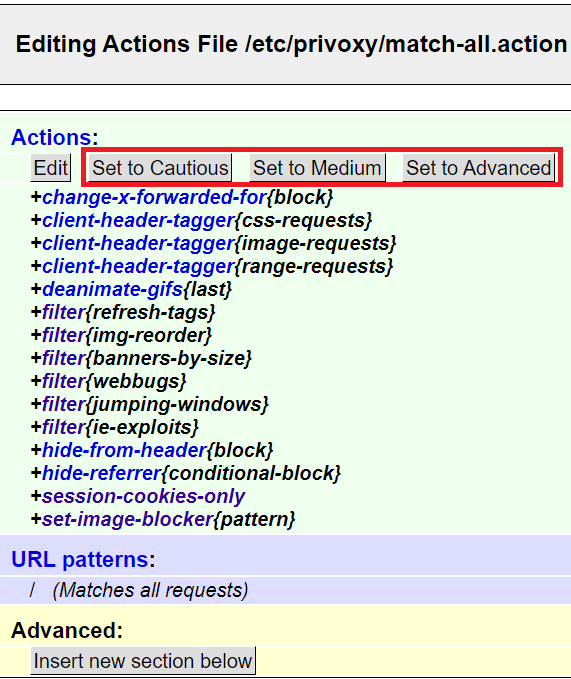
Task: Open the hide-from-header action link
Action: [x=124, y=450]
